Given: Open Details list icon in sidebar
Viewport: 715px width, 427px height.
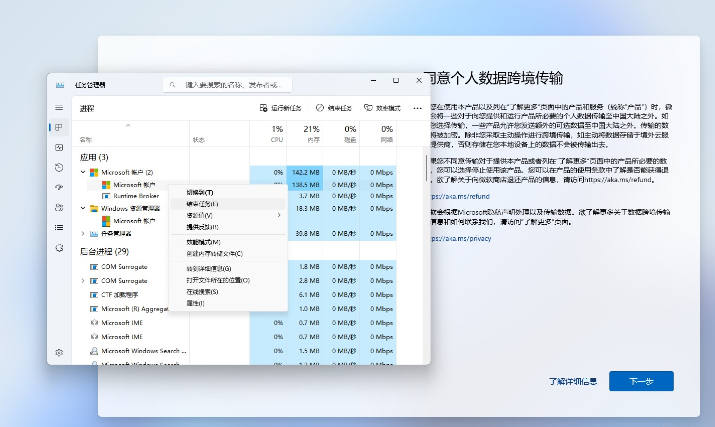Looking at the screenshot, I should tap(59, 227).
